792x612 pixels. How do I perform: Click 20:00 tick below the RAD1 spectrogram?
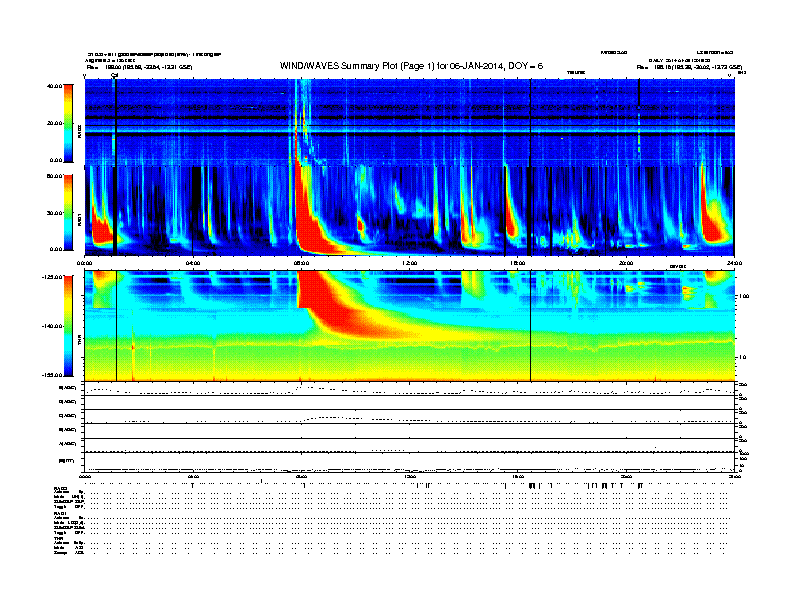point(626,263)
